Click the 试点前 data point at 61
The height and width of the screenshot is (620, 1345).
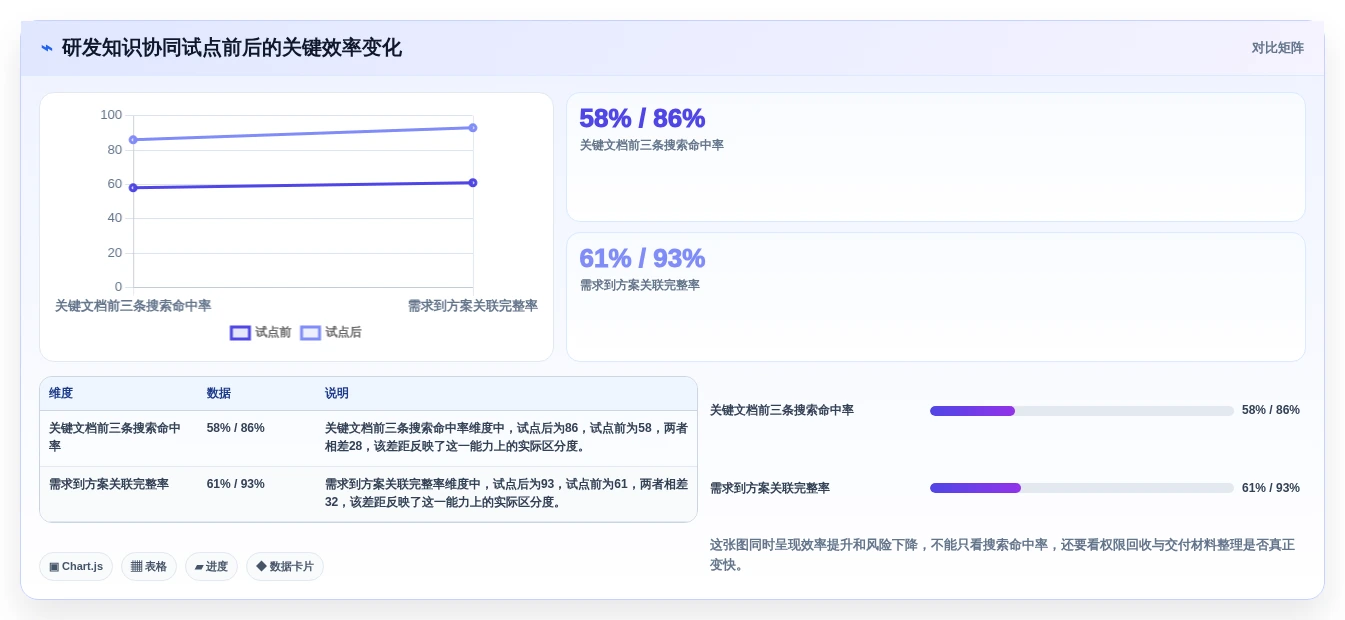473,183
